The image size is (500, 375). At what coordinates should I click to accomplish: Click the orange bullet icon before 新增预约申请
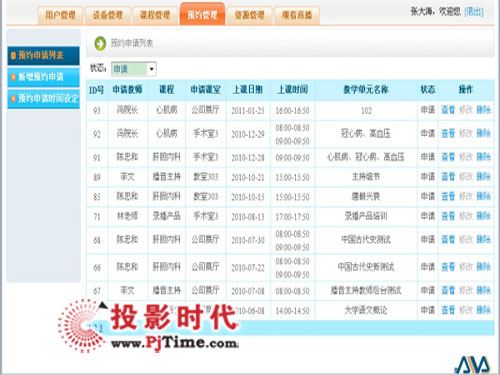tap(13, 77)
